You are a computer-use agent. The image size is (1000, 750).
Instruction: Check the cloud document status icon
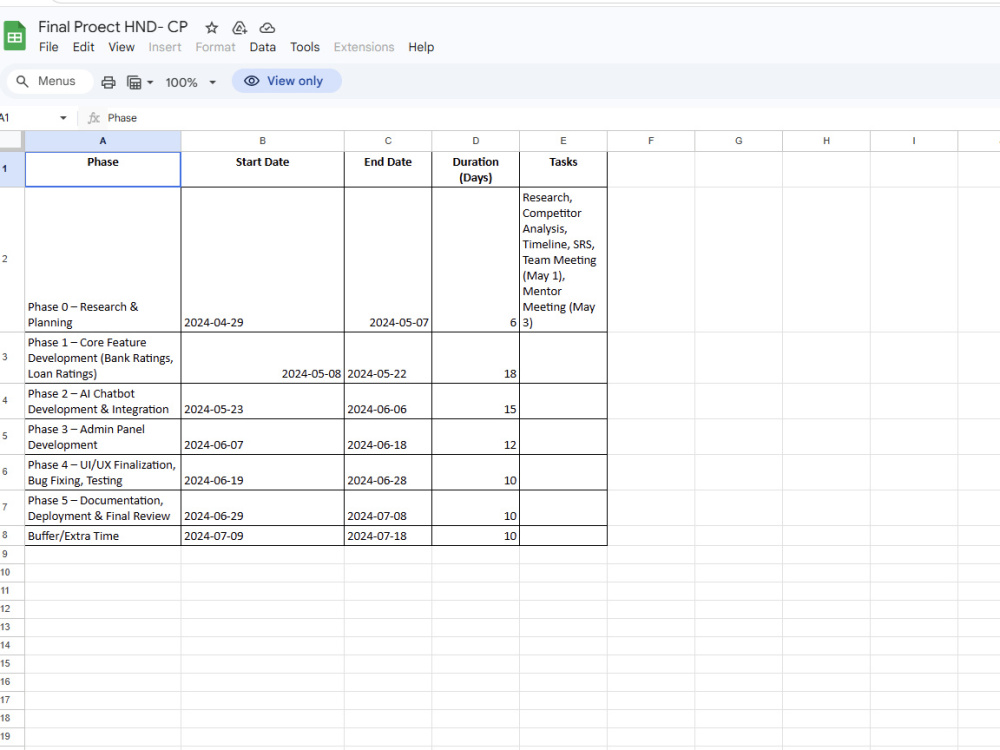[x=267, y=27]
